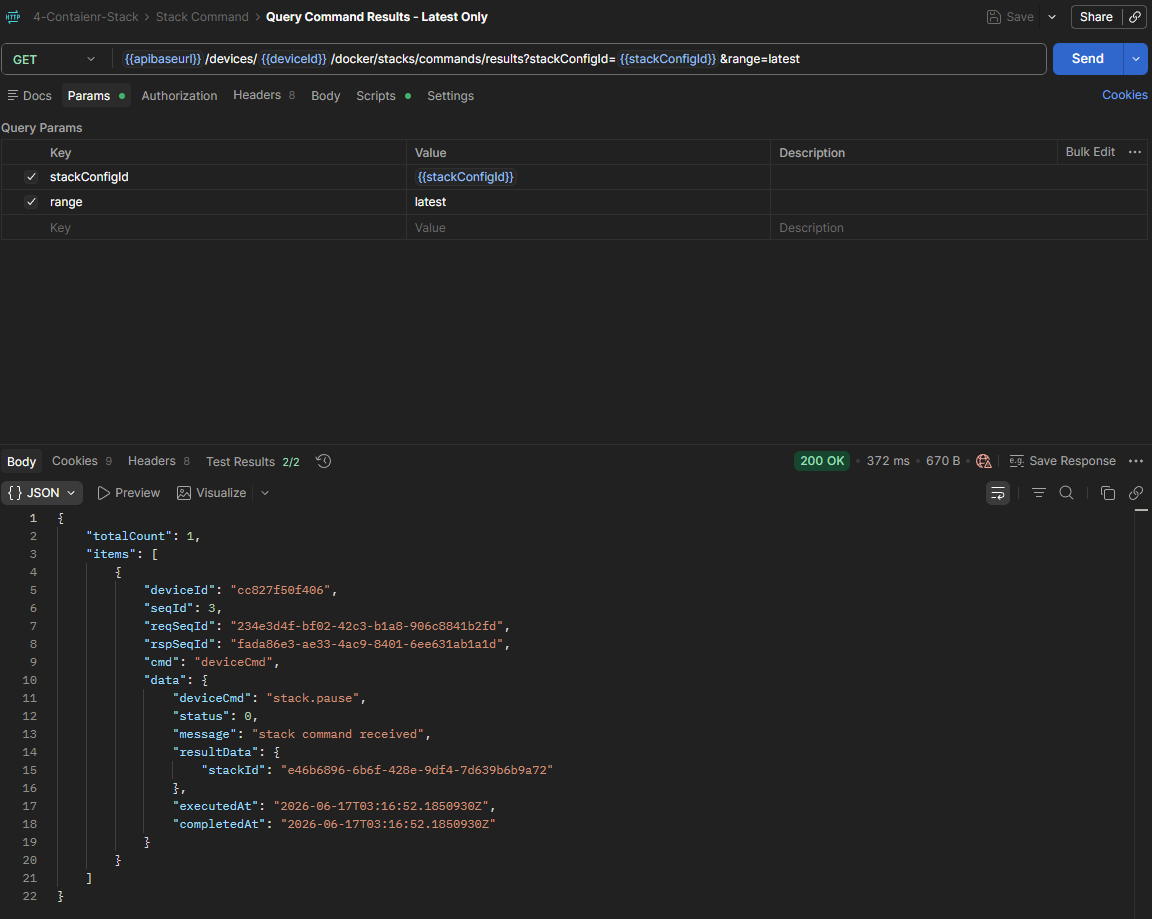Image resolution: width=1152 pixels, height=919 pixels.
Task: Copy response body with copy icon
Action: [1108, 493]
